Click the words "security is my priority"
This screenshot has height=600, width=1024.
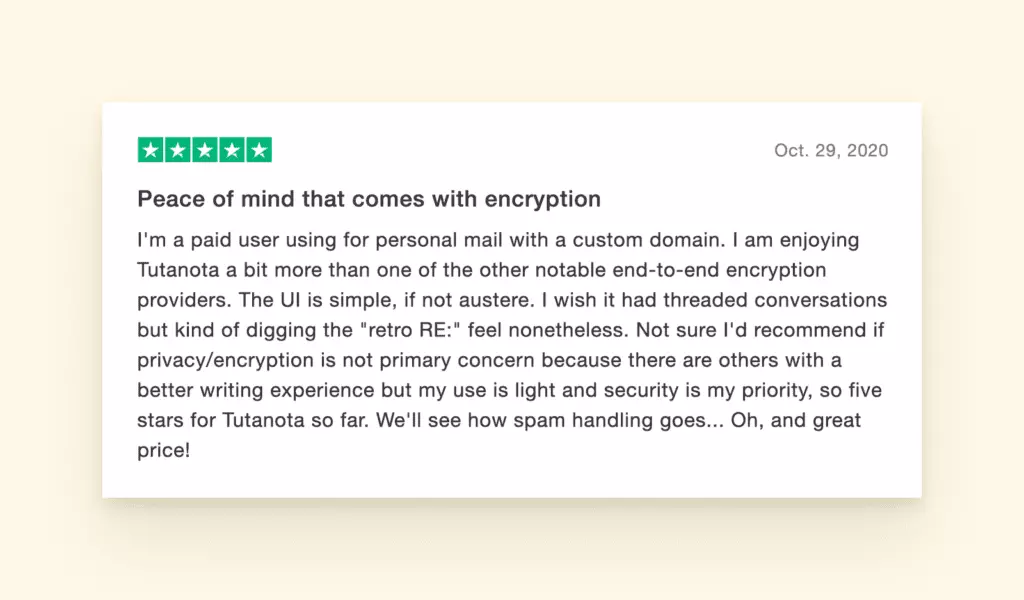click(683, 391)
